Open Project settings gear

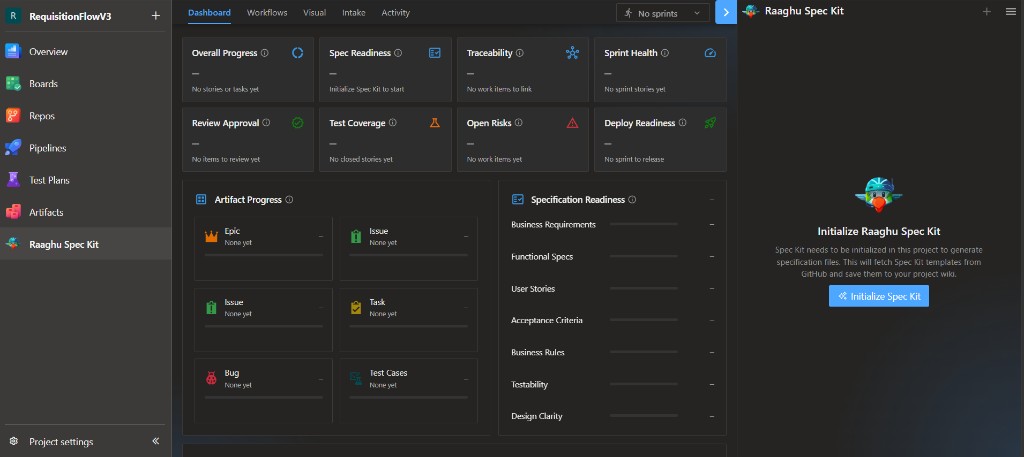(14, 442)
